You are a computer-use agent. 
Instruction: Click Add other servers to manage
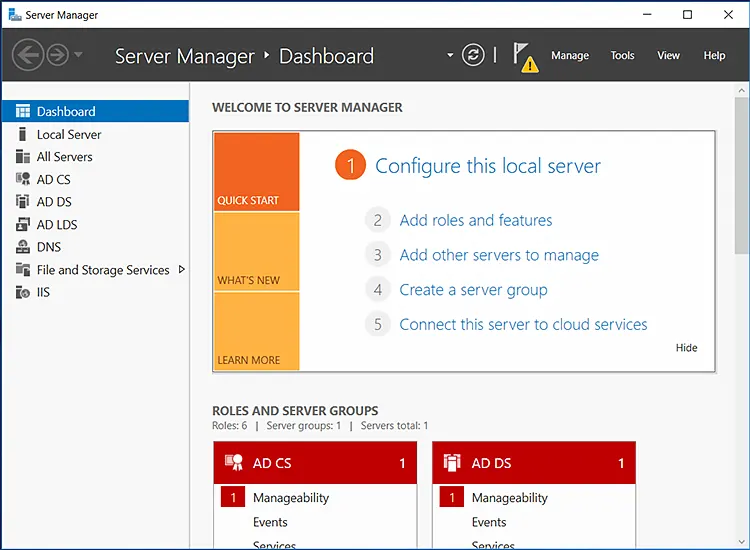499,255
